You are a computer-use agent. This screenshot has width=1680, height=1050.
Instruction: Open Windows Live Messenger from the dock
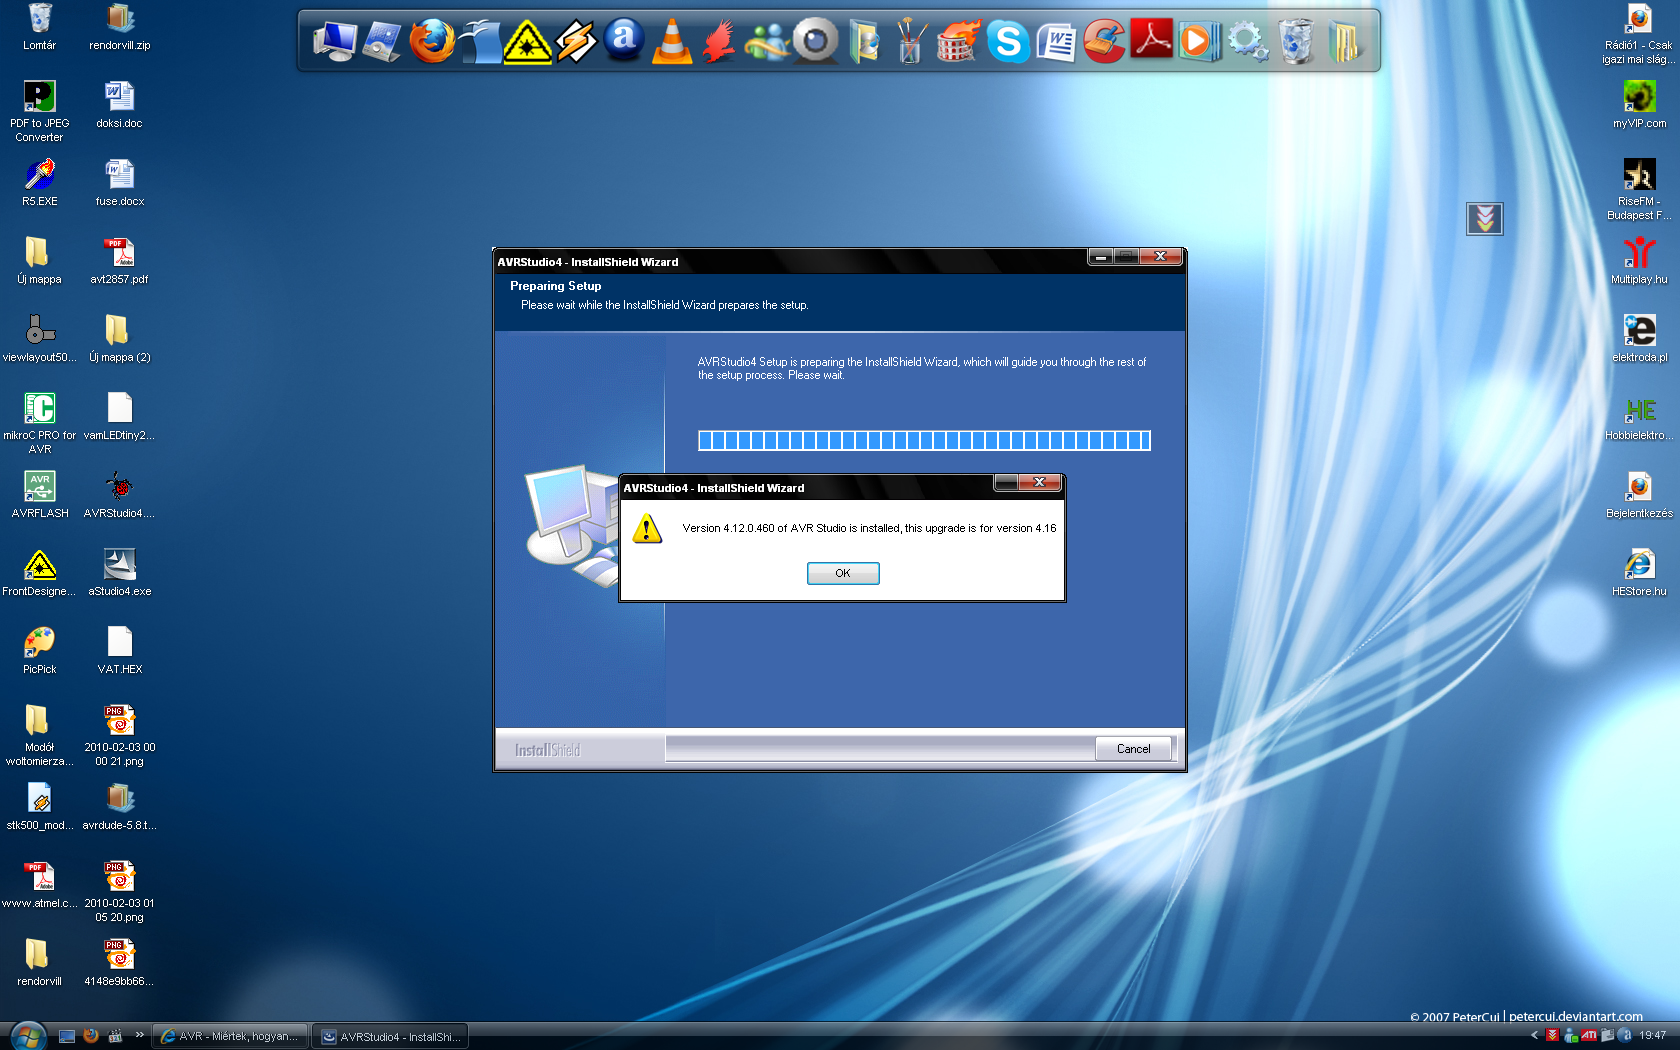[767, 42]
